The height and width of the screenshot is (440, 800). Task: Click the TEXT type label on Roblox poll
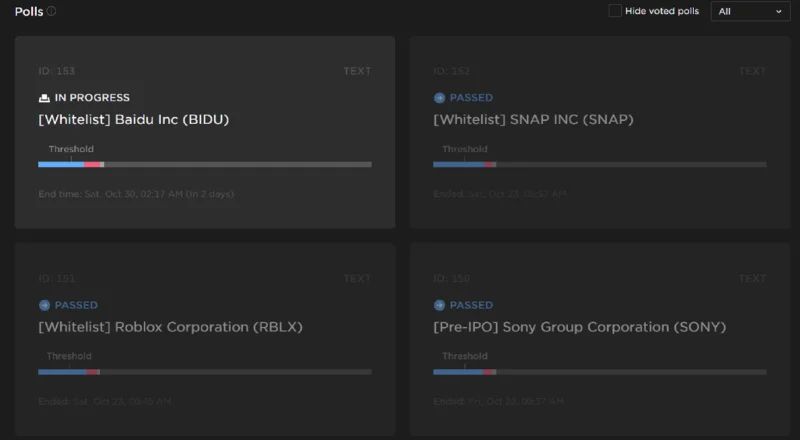click(x=357, y=278)
